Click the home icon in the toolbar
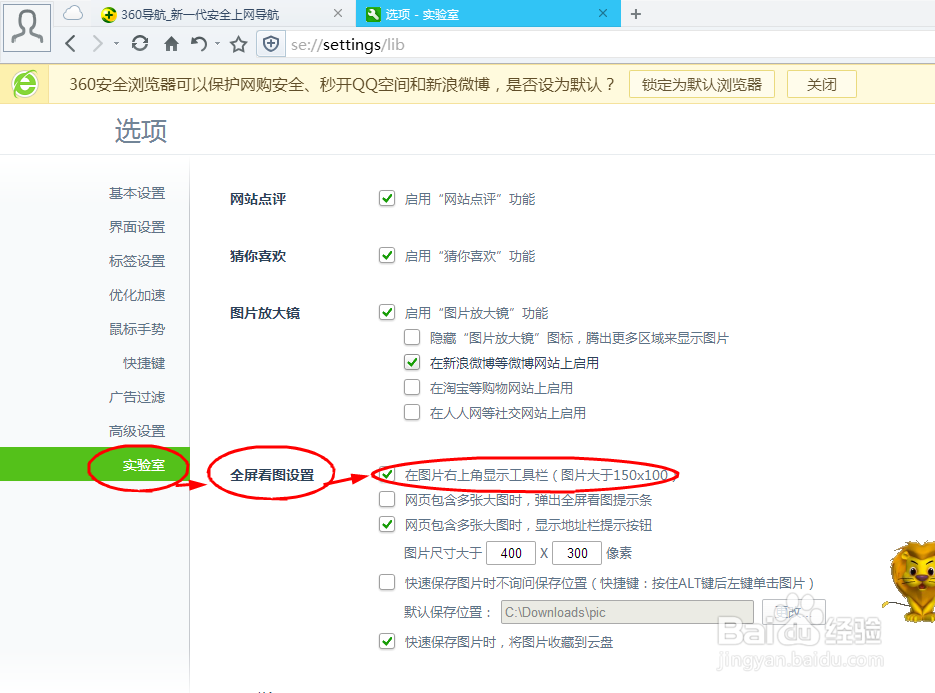Viewport: 935px width, 693px height. pos(171,44)
